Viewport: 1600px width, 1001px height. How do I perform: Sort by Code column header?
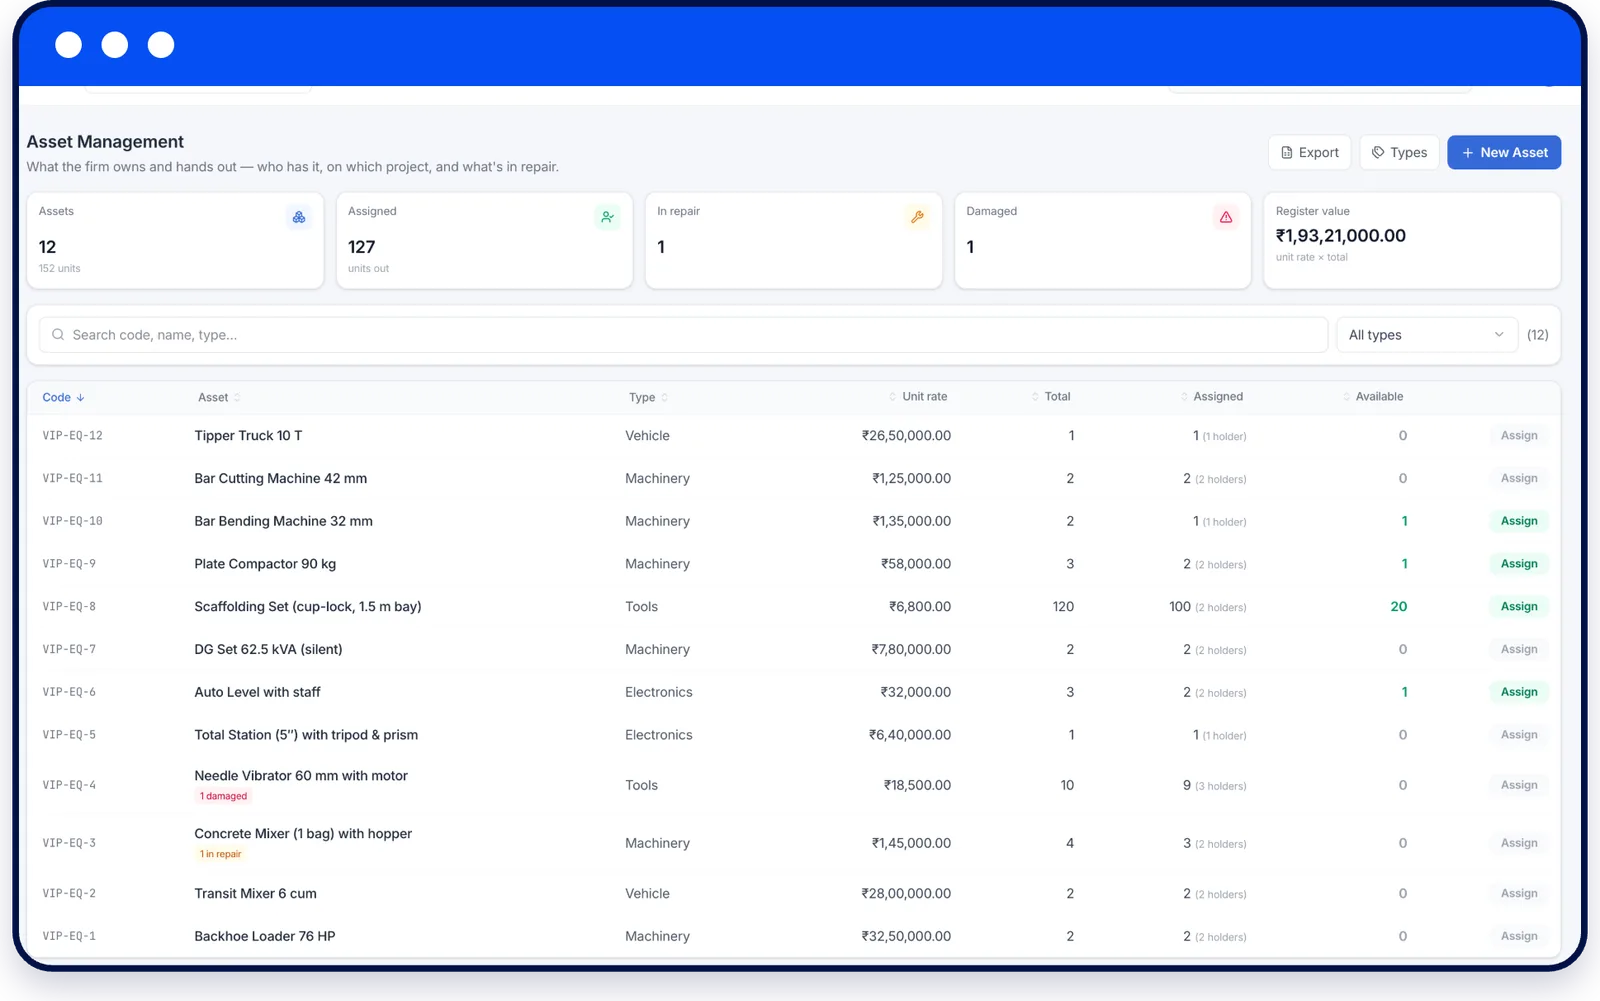63,397
